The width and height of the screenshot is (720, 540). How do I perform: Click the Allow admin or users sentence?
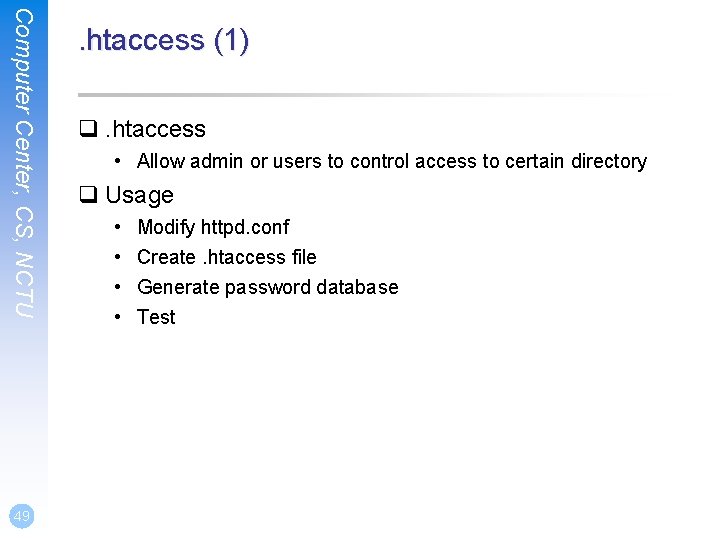click(x=392, y=162)
